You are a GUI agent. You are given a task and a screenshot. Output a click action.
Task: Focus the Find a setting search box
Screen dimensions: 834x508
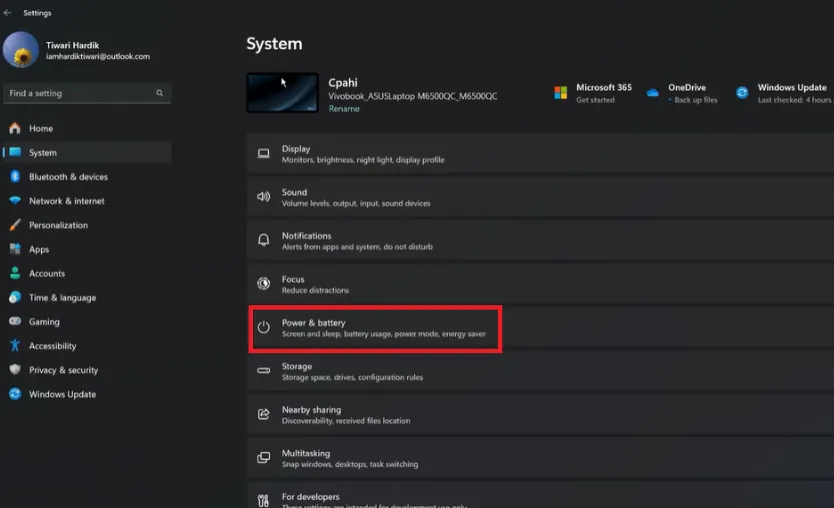[87, 93]
